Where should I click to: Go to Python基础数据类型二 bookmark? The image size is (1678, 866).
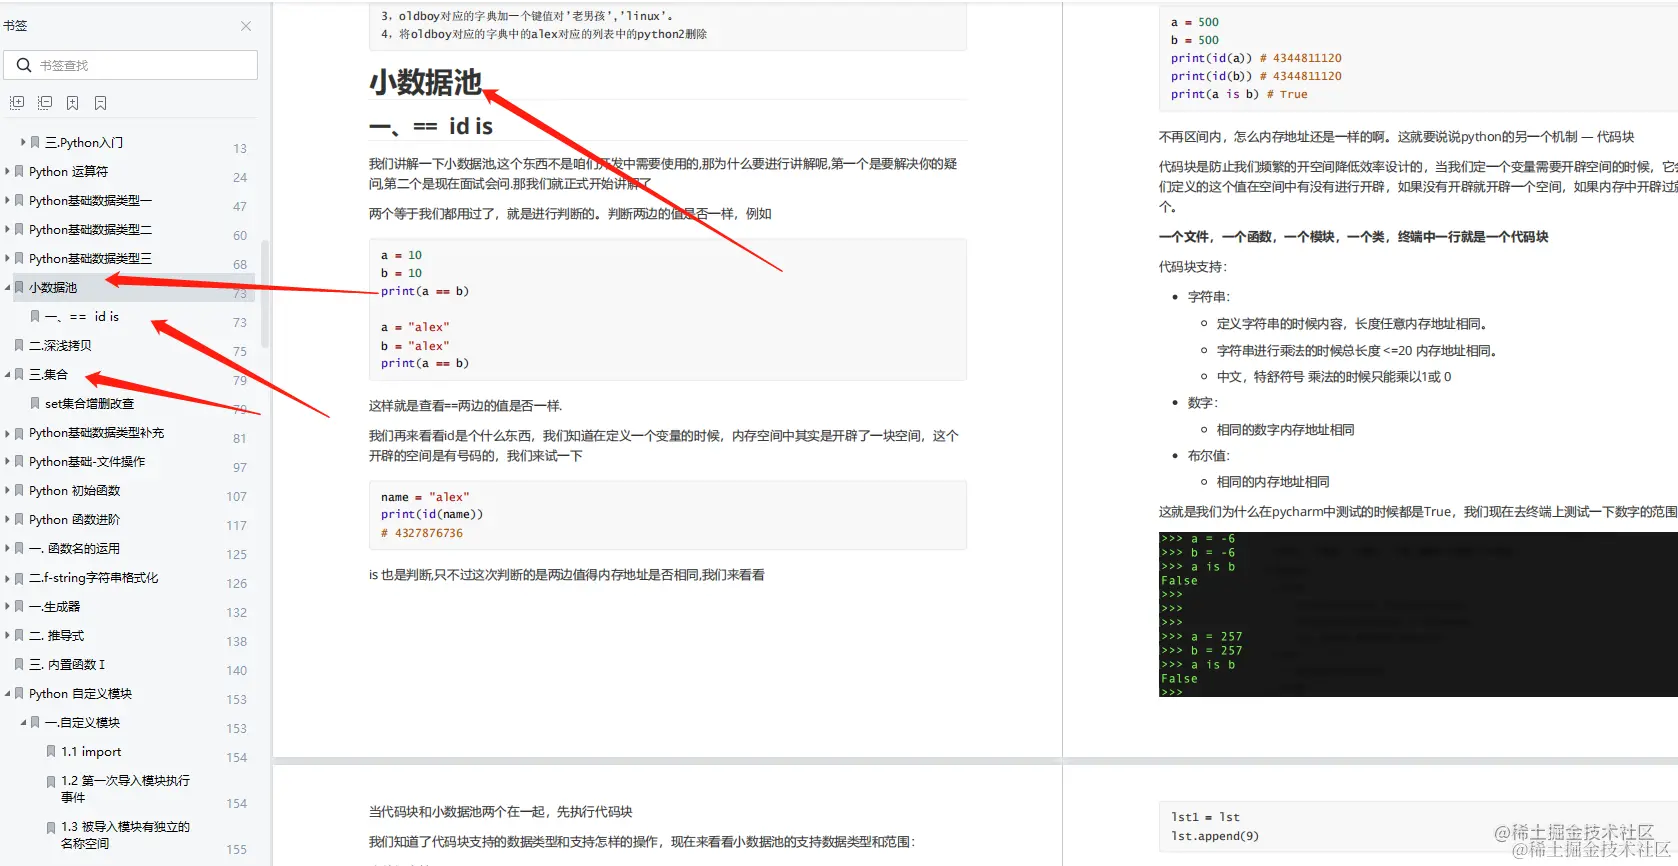(90, 229)
